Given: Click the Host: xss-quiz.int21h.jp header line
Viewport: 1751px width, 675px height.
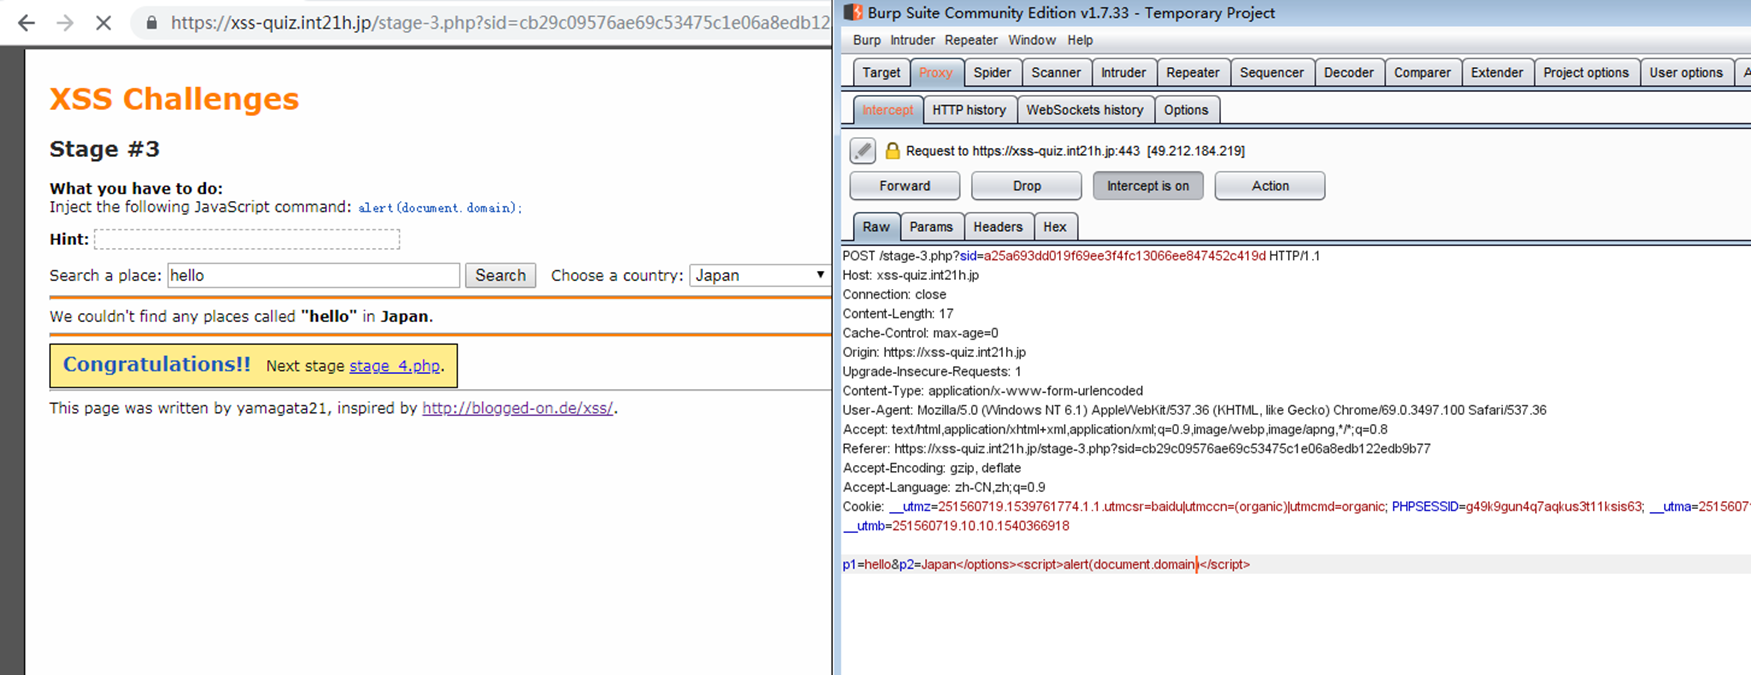Looking at the screenshot, I should coord(911,275).
